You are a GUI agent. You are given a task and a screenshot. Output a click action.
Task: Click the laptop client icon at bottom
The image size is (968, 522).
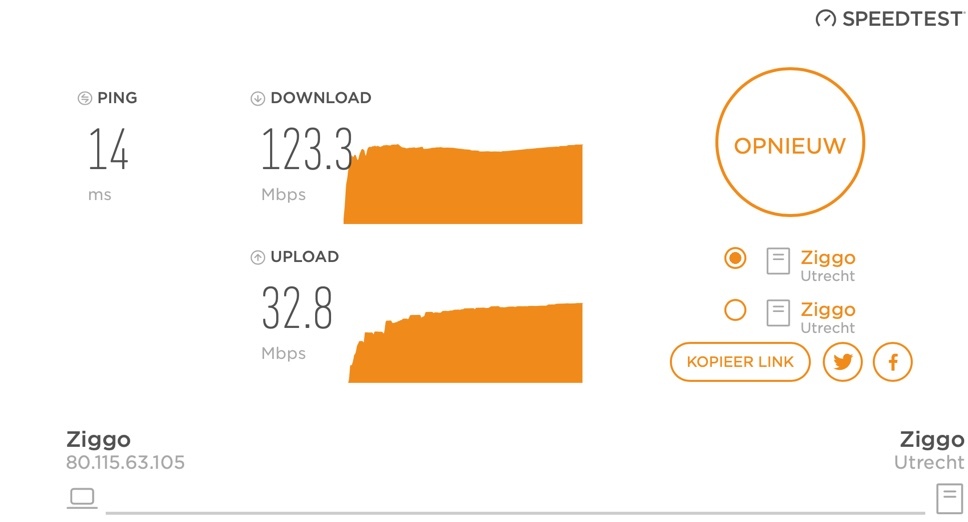pyautogui.click(x=82, y=498)
